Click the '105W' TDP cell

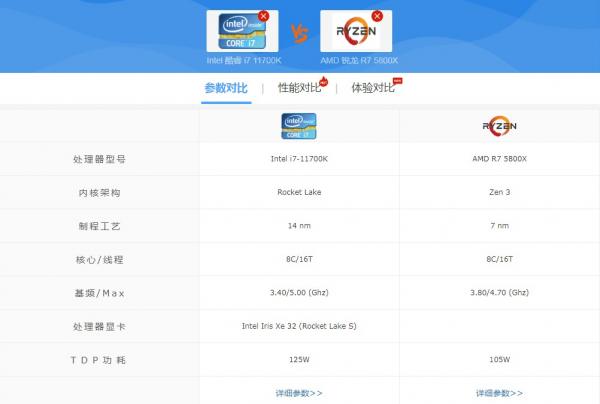point(499,360)
